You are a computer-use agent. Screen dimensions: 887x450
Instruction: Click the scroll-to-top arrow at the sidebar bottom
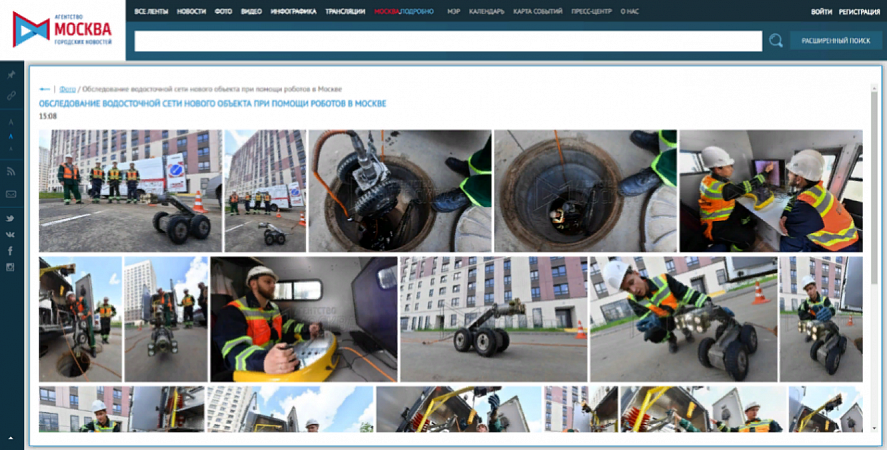pos(10,439)
